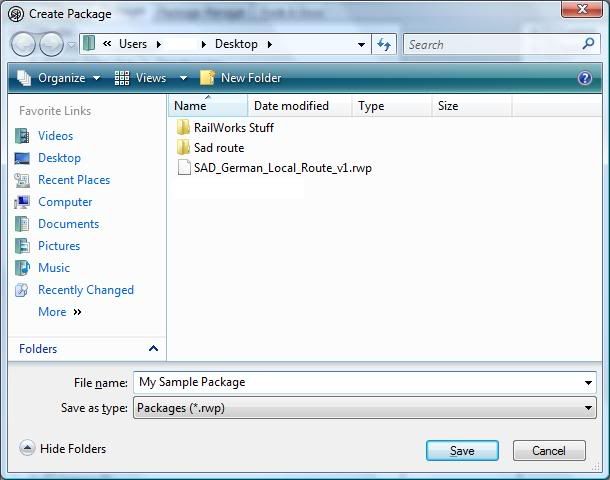610x480 pixels.
Task: Collapse the folder pane with Hide Folders
Action: (x=63, y=449)
